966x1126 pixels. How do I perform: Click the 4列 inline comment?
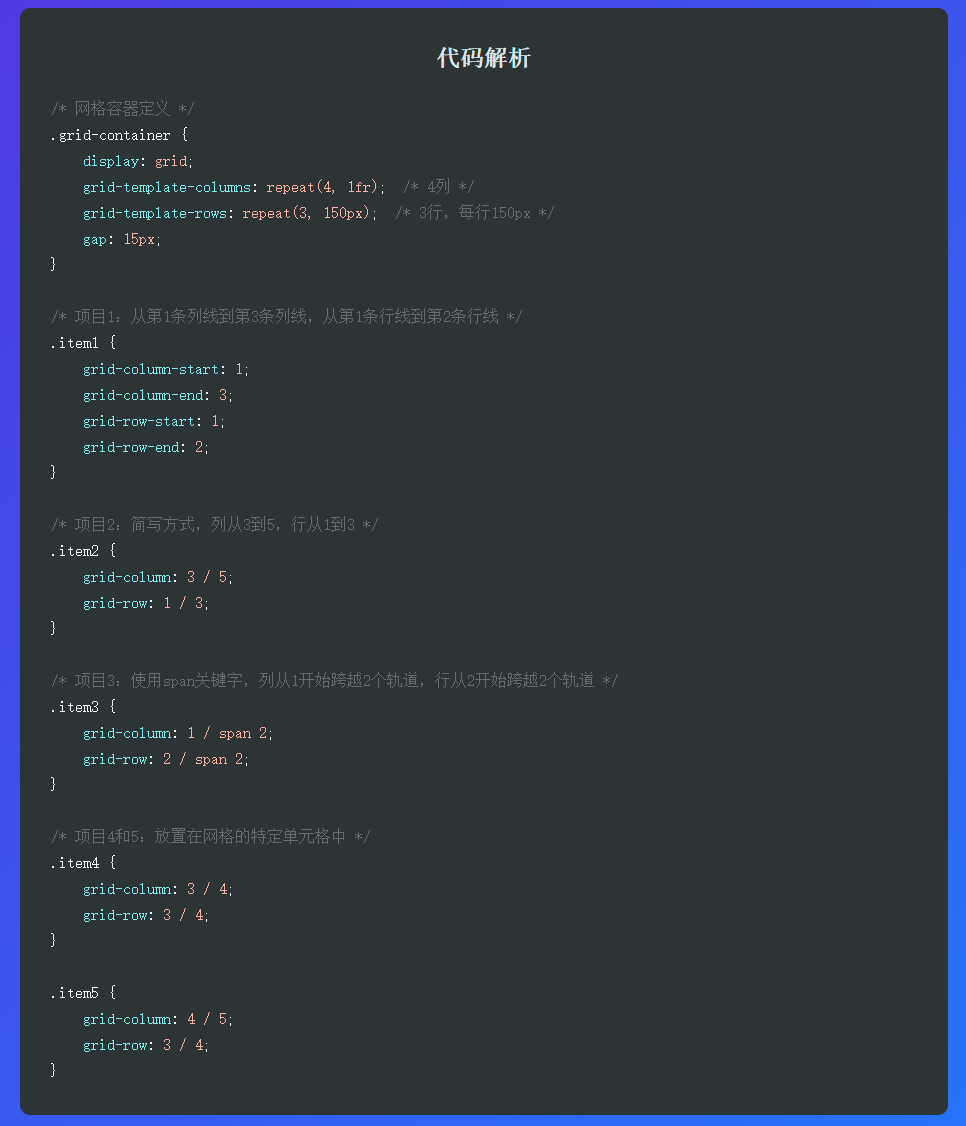coord(439,187)
